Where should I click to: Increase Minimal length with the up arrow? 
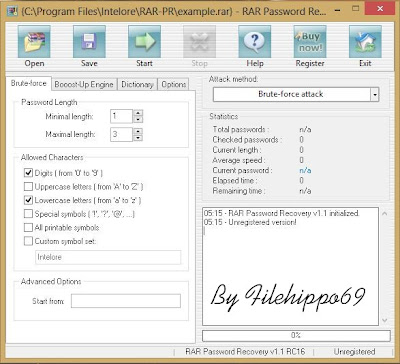(138, 113)
